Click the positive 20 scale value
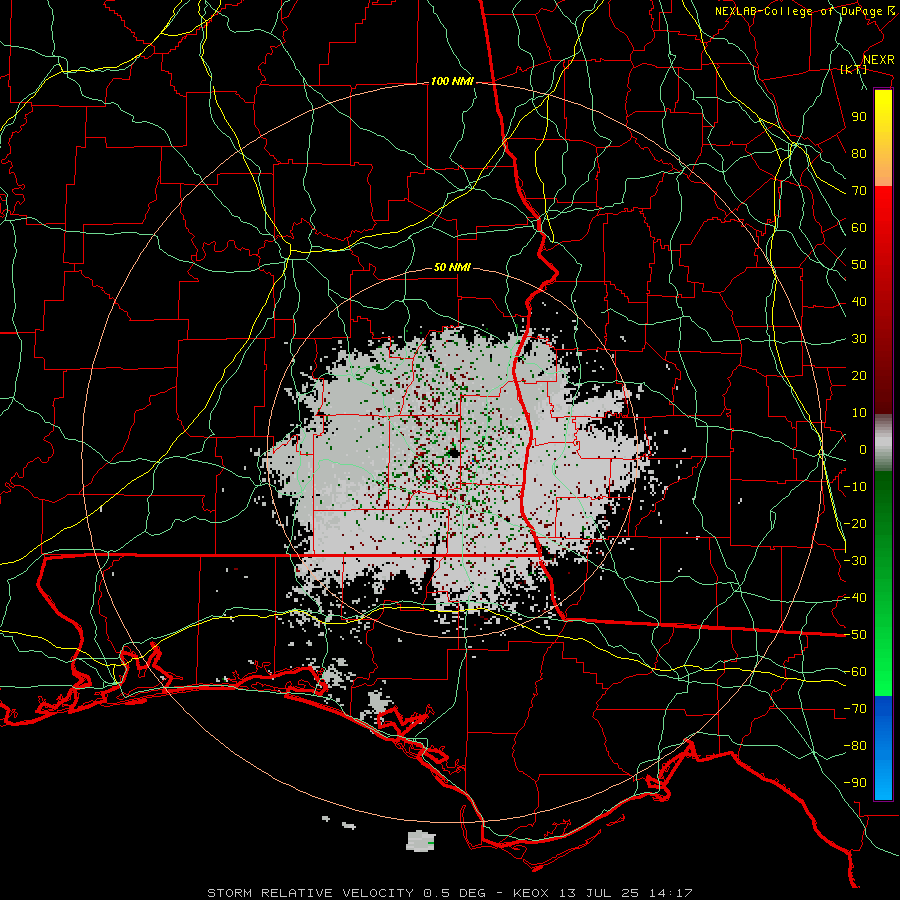This screenshot has height=900, width=900. [x=859, y=376]
